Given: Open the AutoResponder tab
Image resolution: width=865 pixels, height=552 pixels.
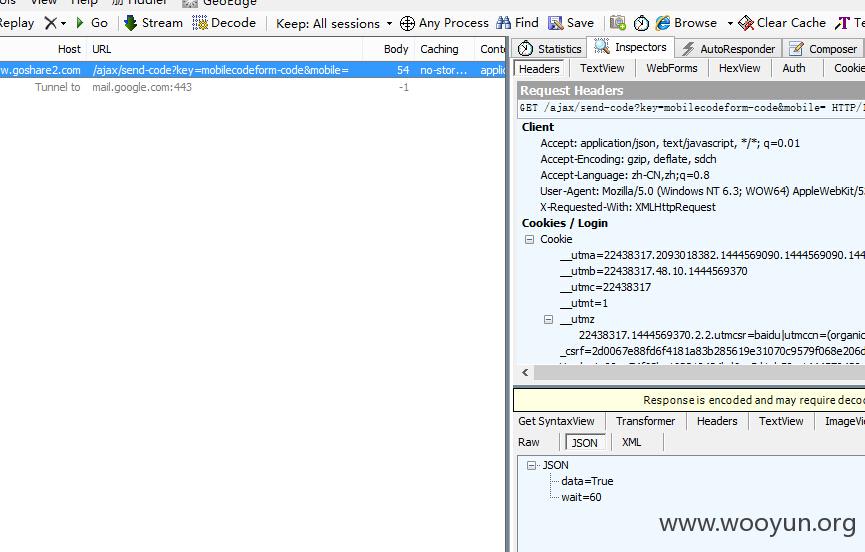Looking at the screenshot, I should 728,49.
